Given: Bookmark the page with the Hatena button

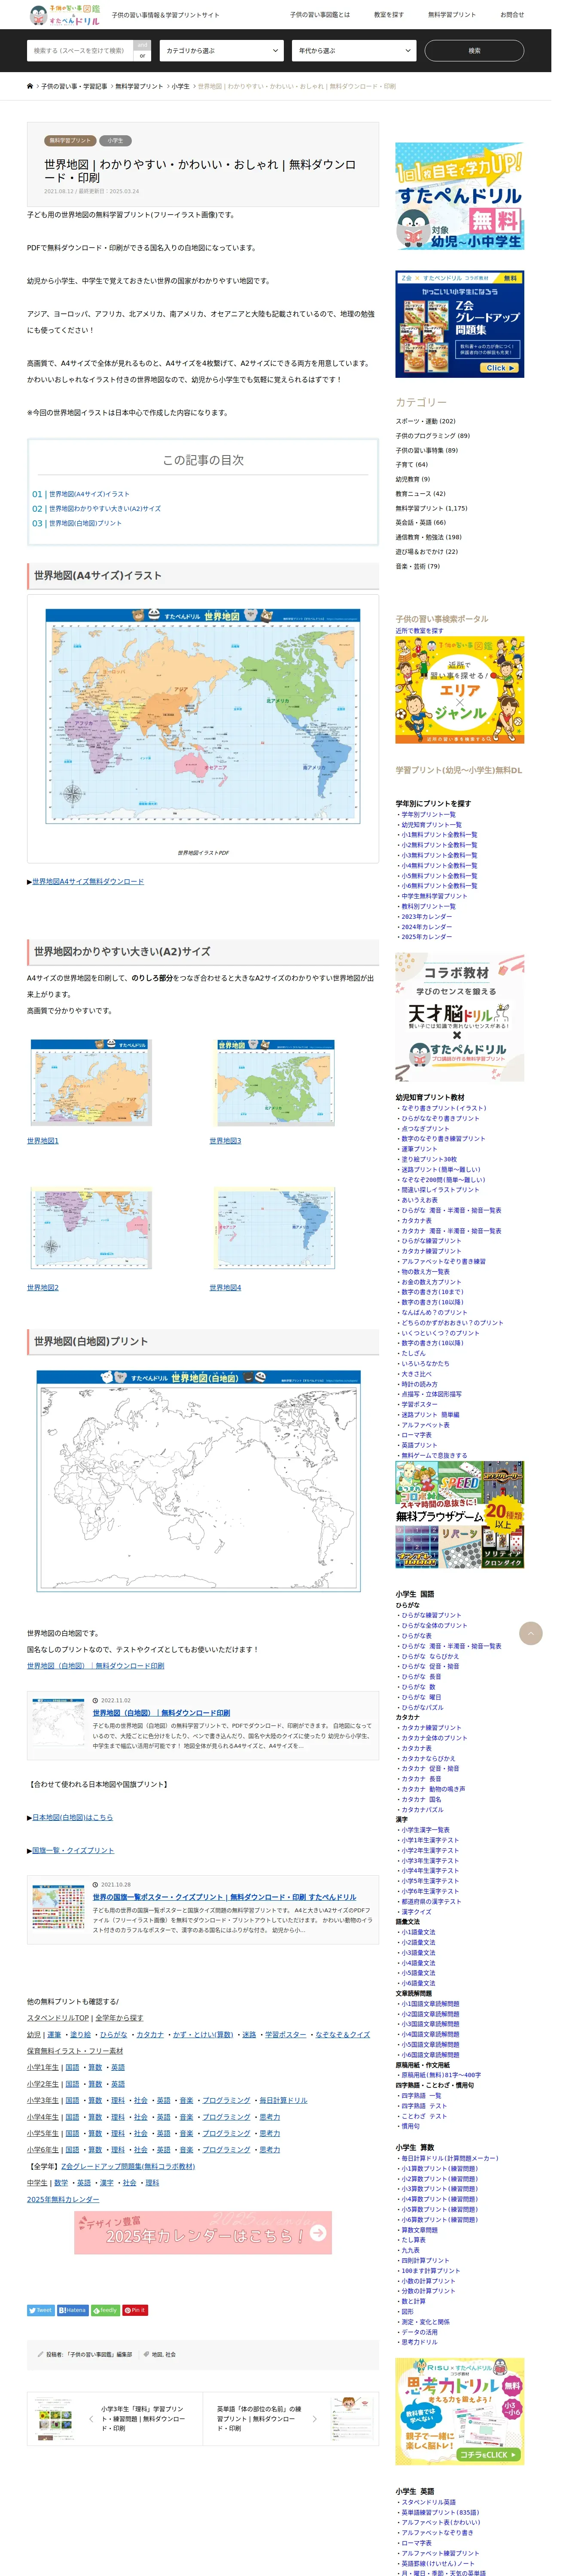Looking at the screenshot, I should (72, 2310).
